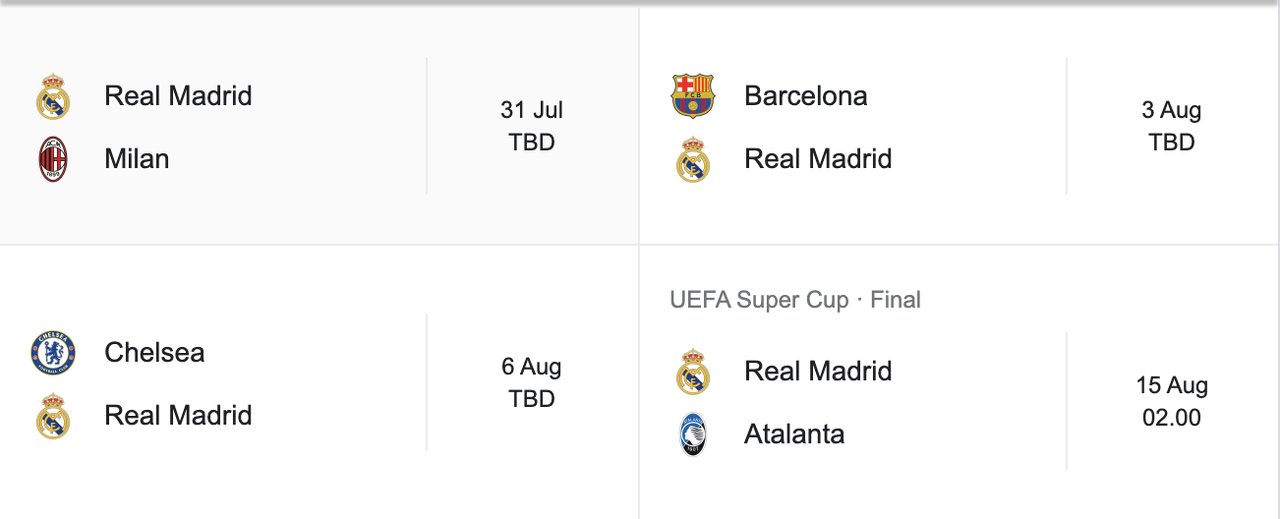Click the UEFA Super Cup · Final label
The image size is (1280, 519).
click(x=796, y=300)
